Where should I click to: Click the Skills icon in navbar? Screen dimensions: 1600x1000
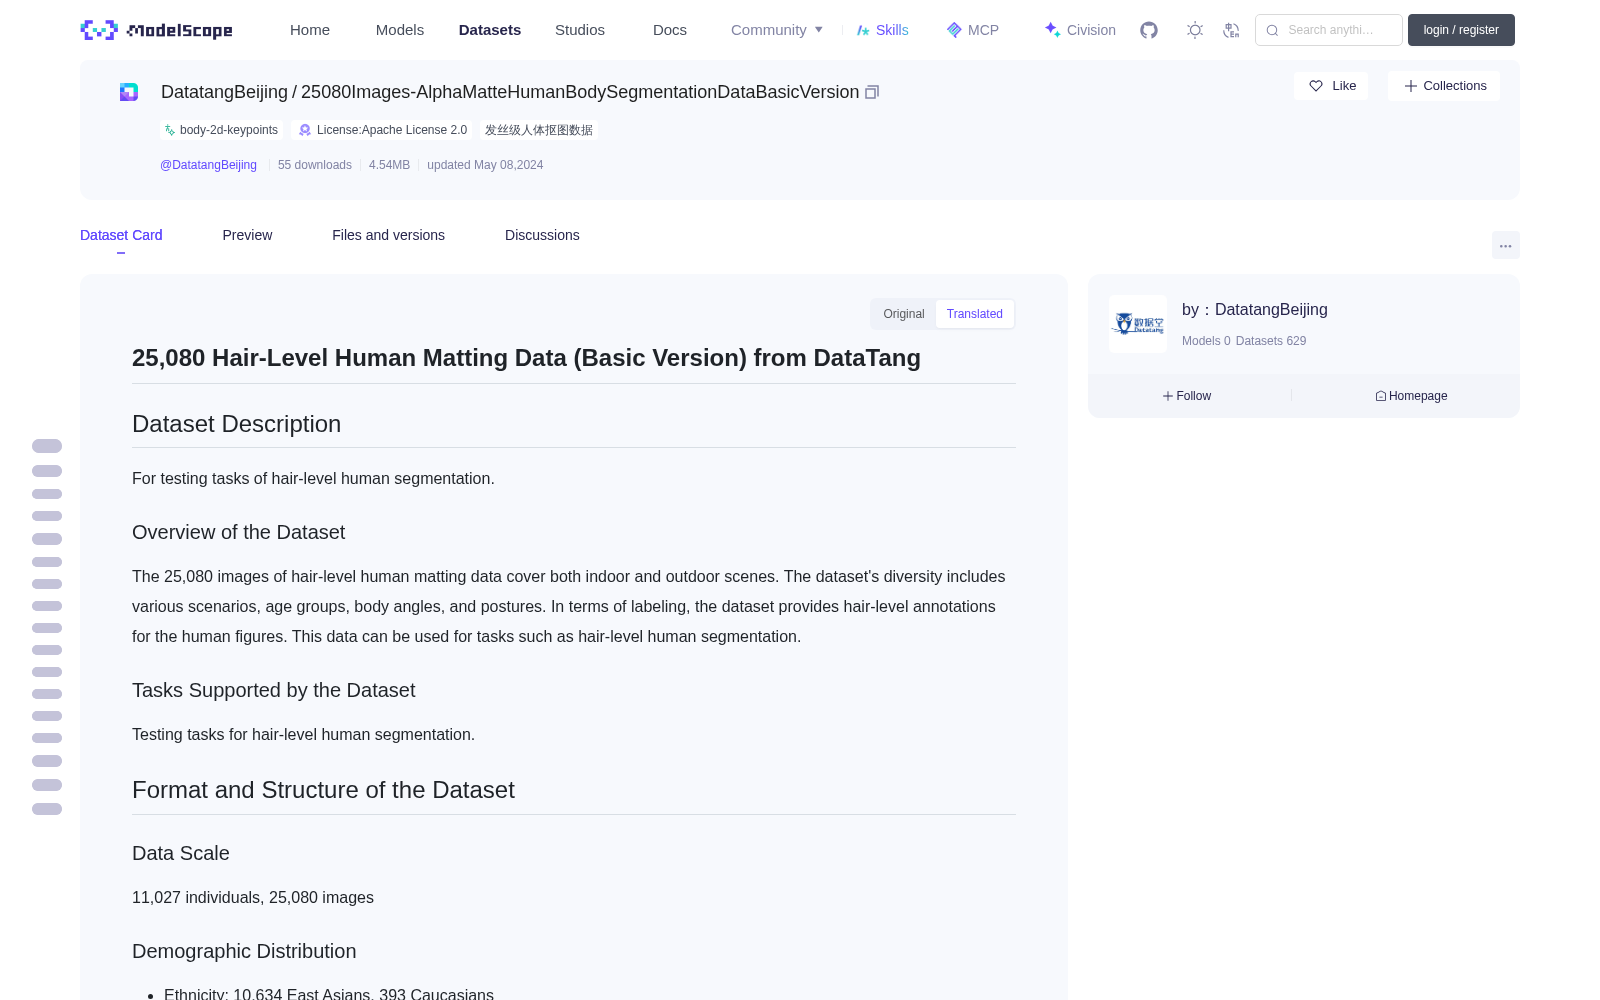point(863,30)
